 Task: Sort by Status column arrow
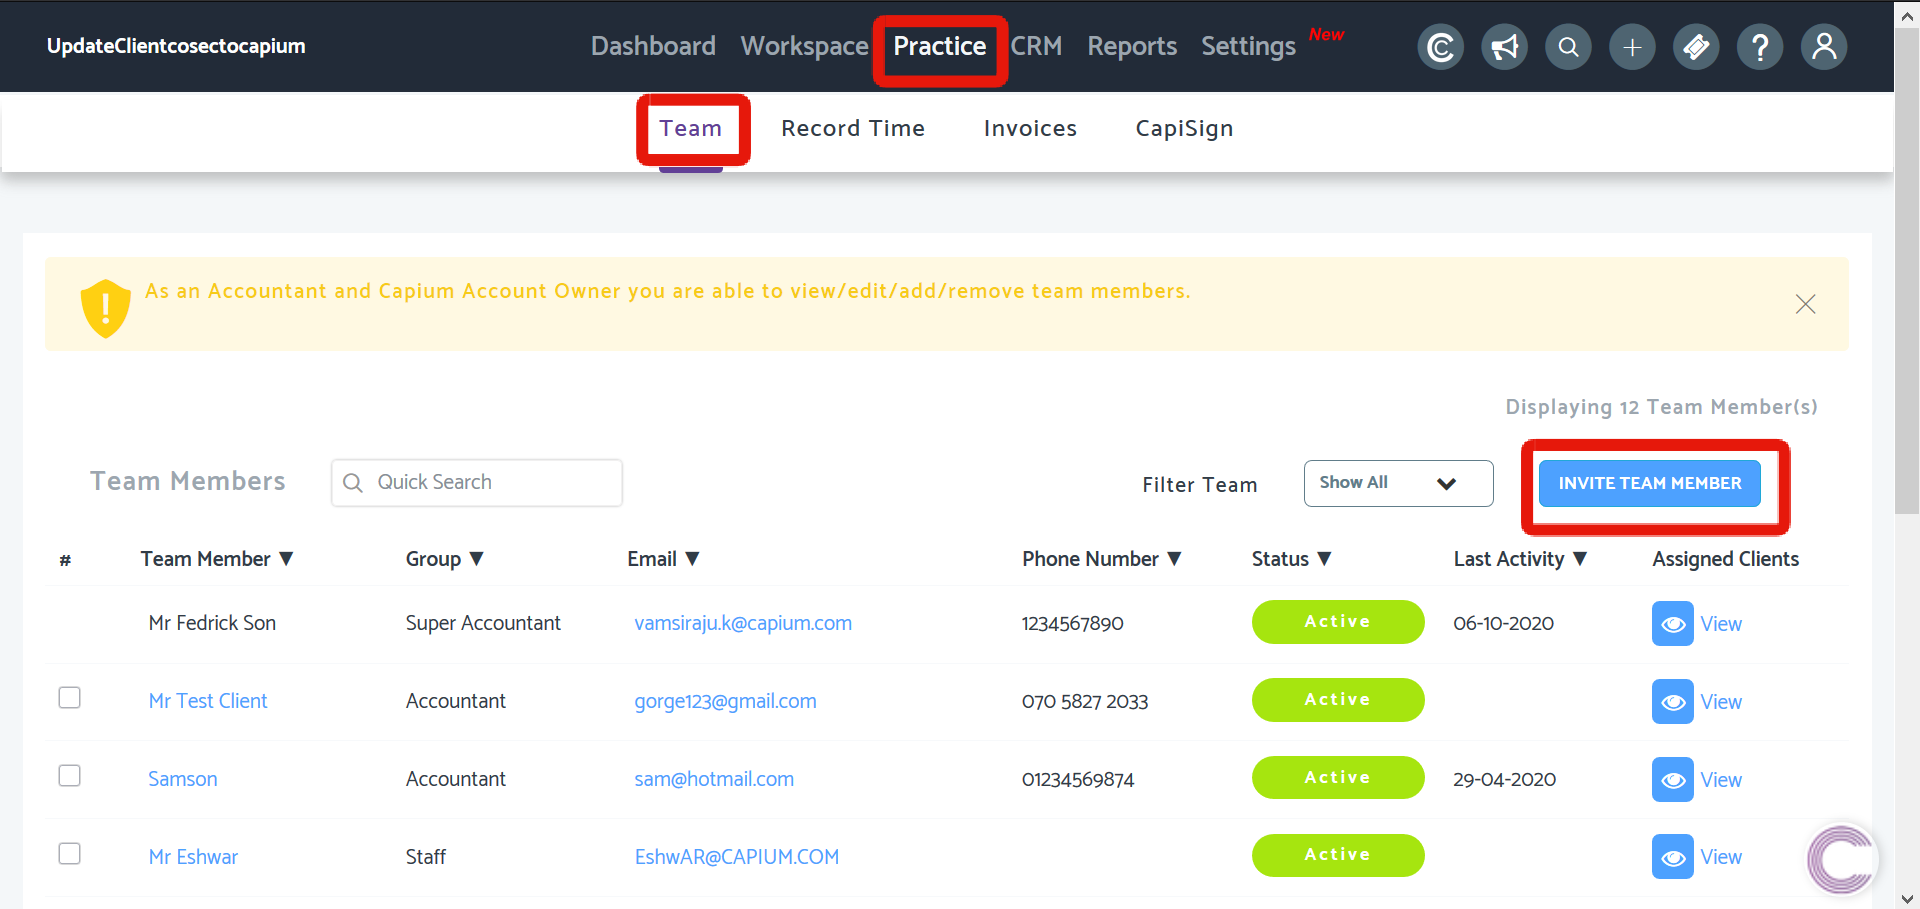point(1324,559)
